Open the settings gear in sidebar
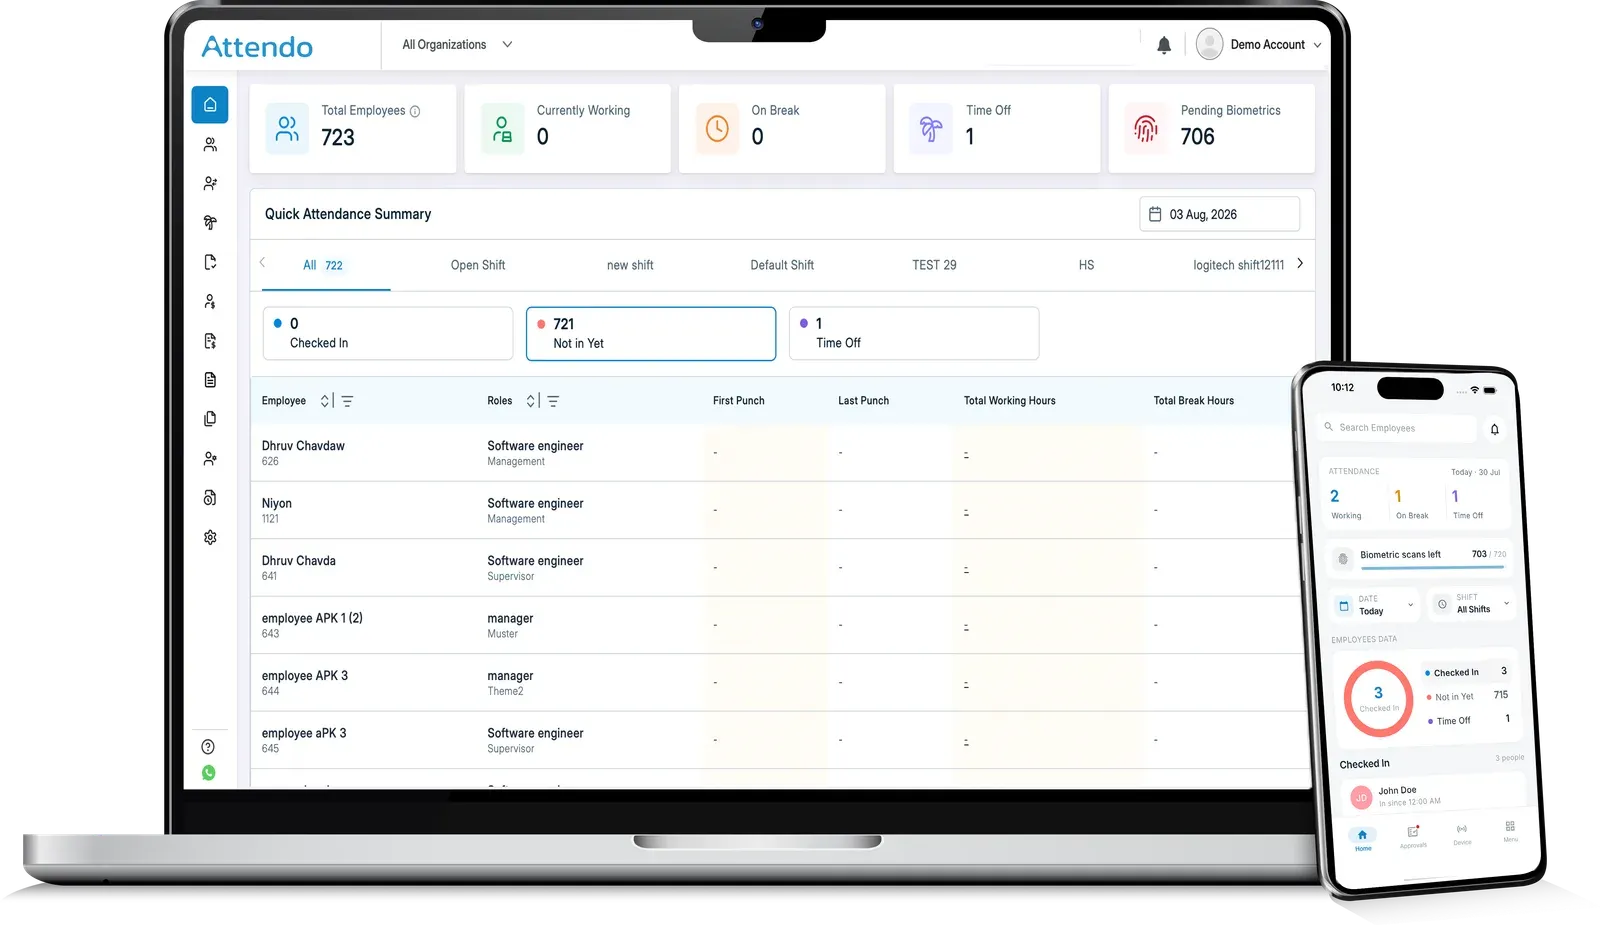The height and width of the screenshot is (925, 1600). [x=210, y=537]
